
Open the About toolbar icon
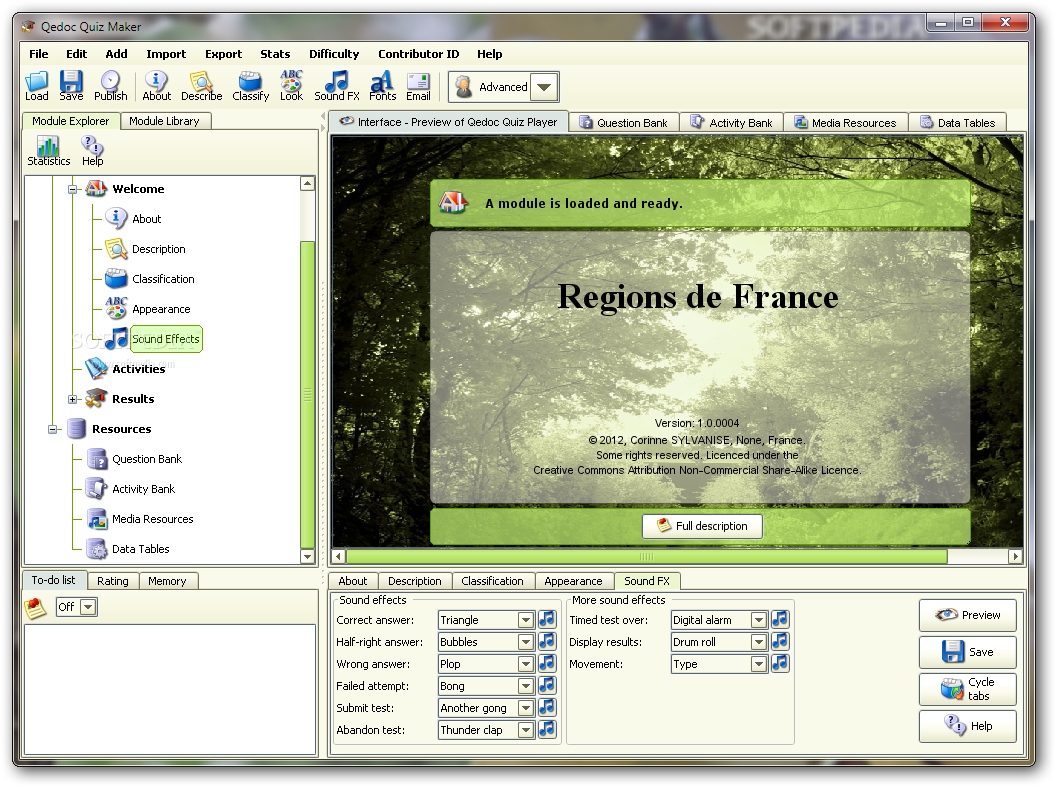(x=156, y=86)
